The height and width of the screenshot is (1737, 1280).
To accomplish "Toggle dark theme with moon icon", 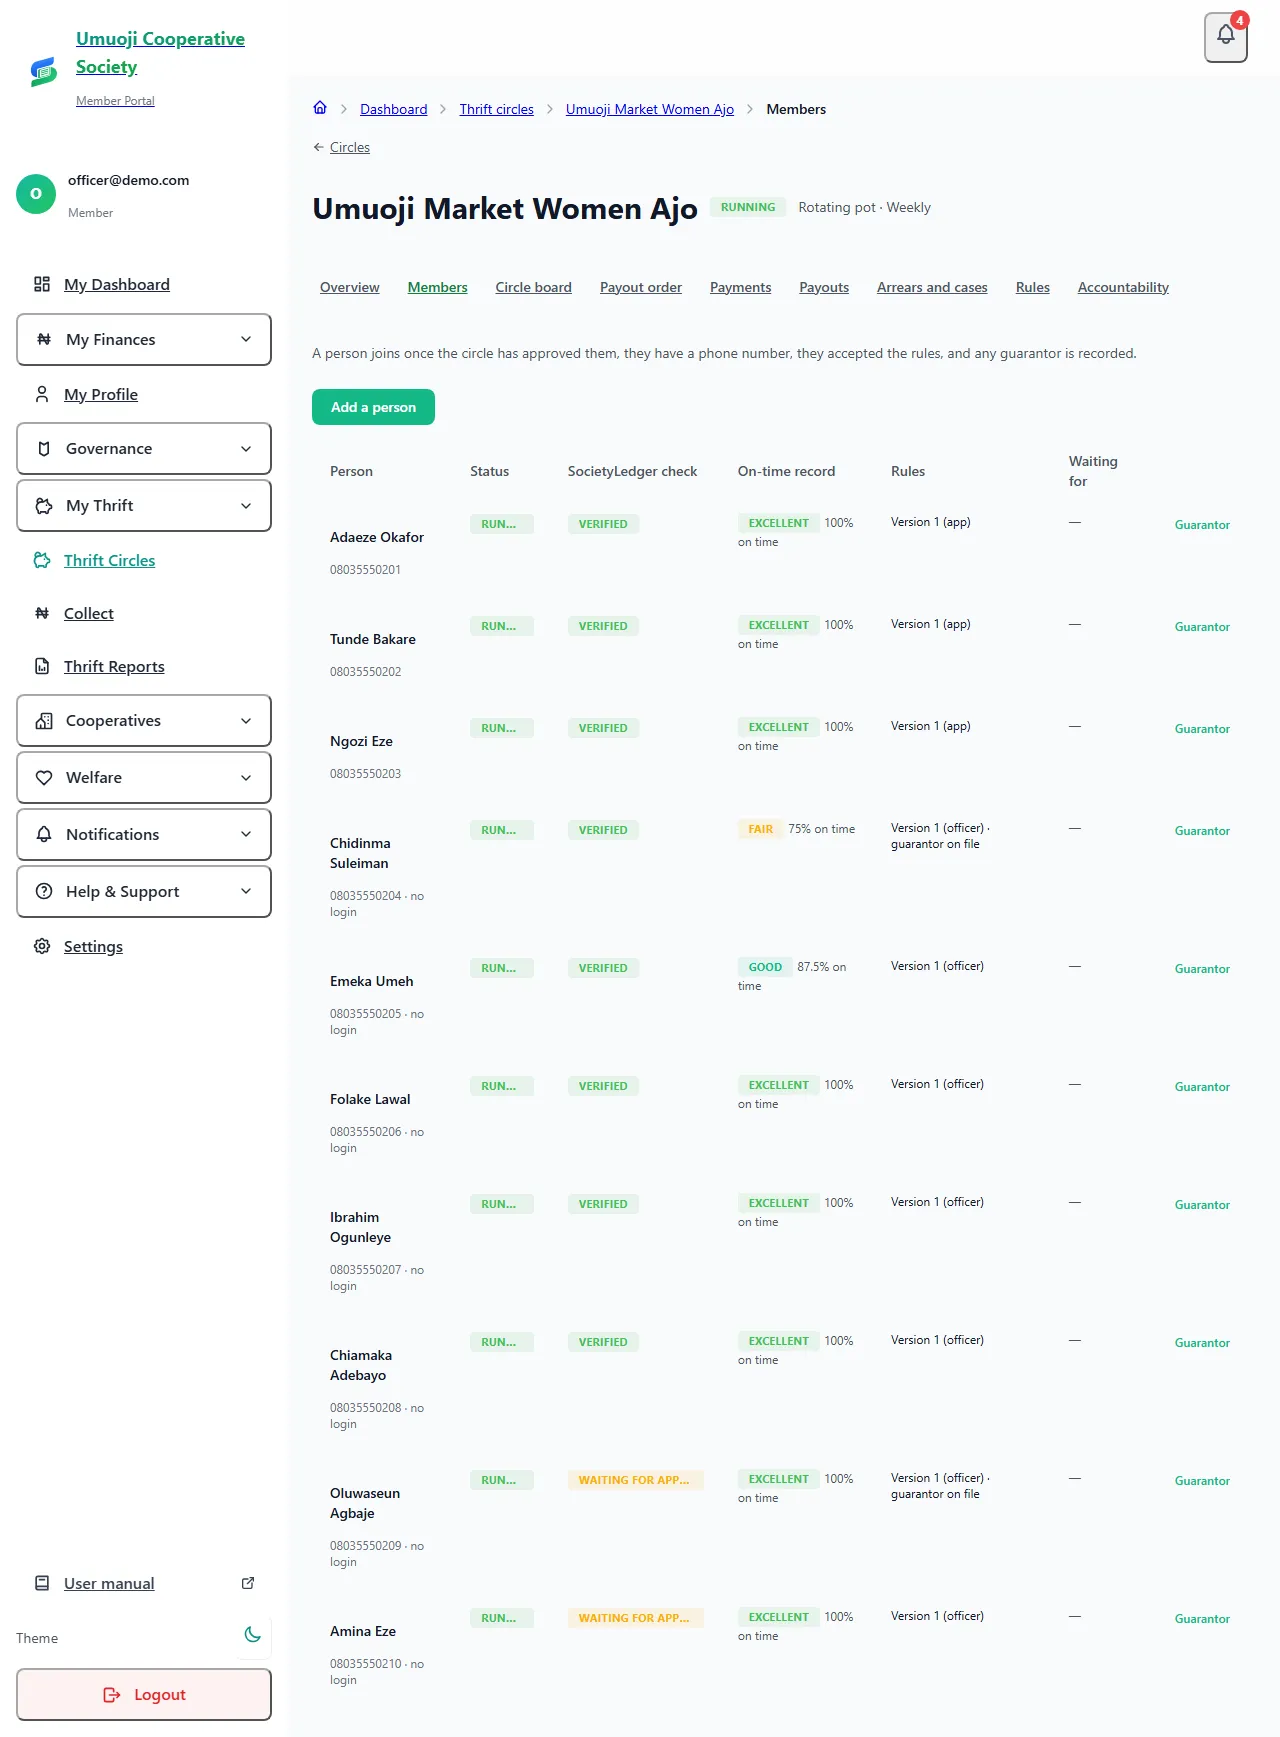I will tap(253, 1634).
